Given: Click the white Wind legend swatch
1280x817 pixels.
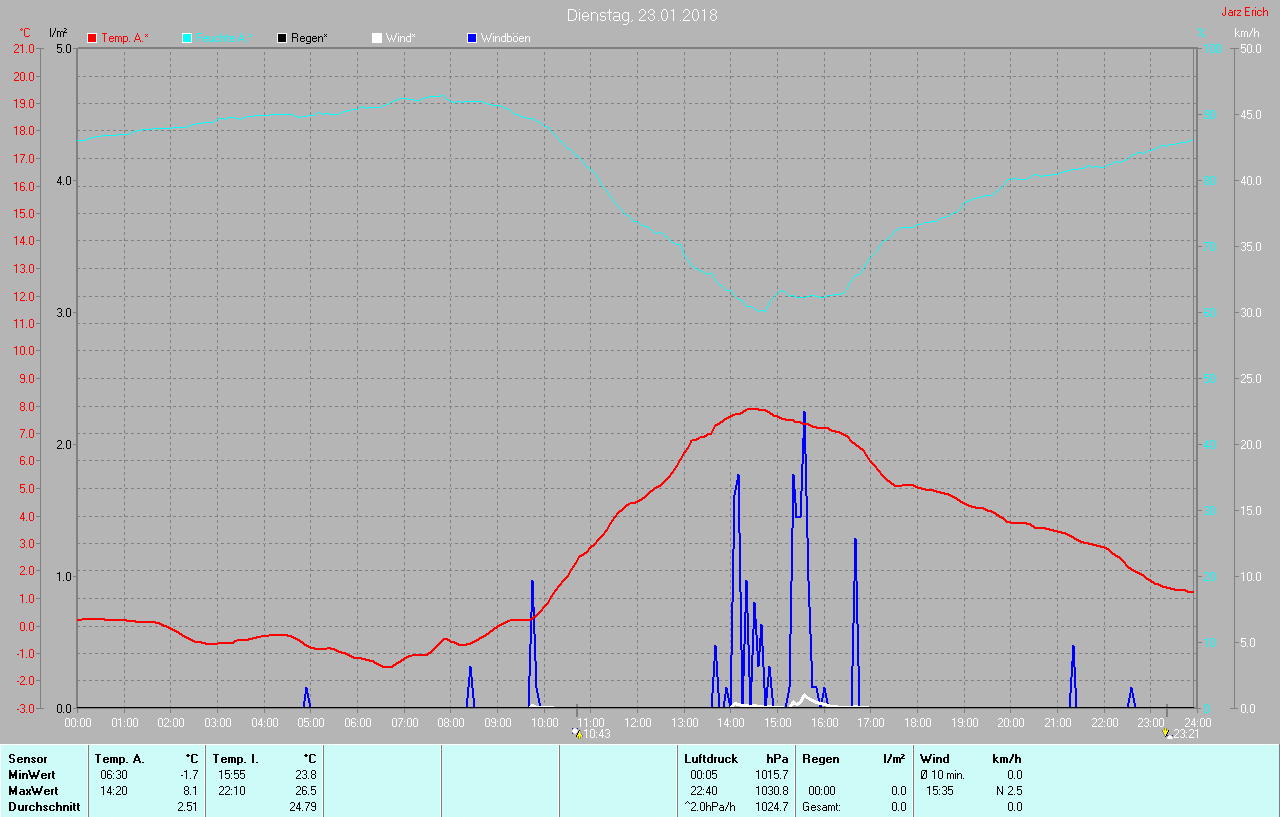Looking at the screenshot, I should tap(376, 38).
